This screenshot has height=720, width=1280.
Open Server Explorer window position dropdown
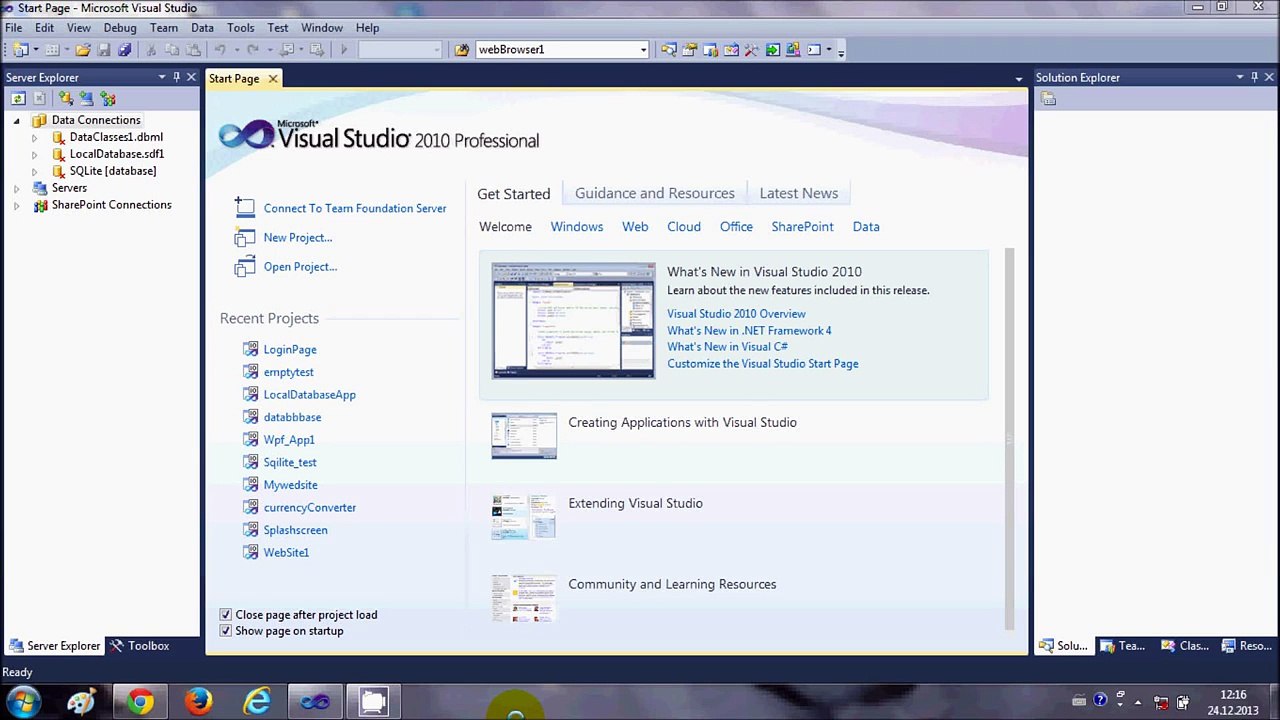[x=161, y=77]
